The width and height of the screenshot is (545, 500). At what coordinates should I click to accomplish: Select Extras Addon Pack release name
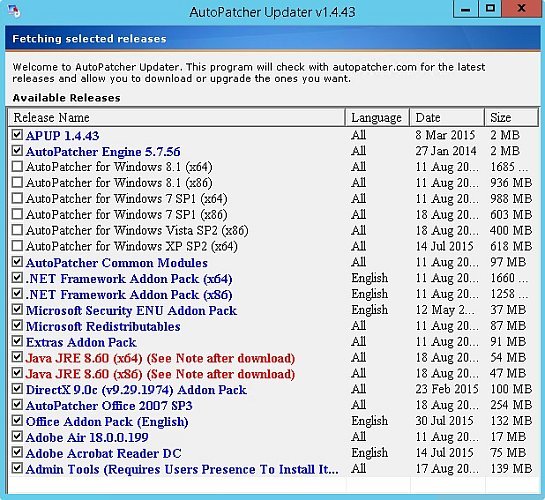point(81,342)
